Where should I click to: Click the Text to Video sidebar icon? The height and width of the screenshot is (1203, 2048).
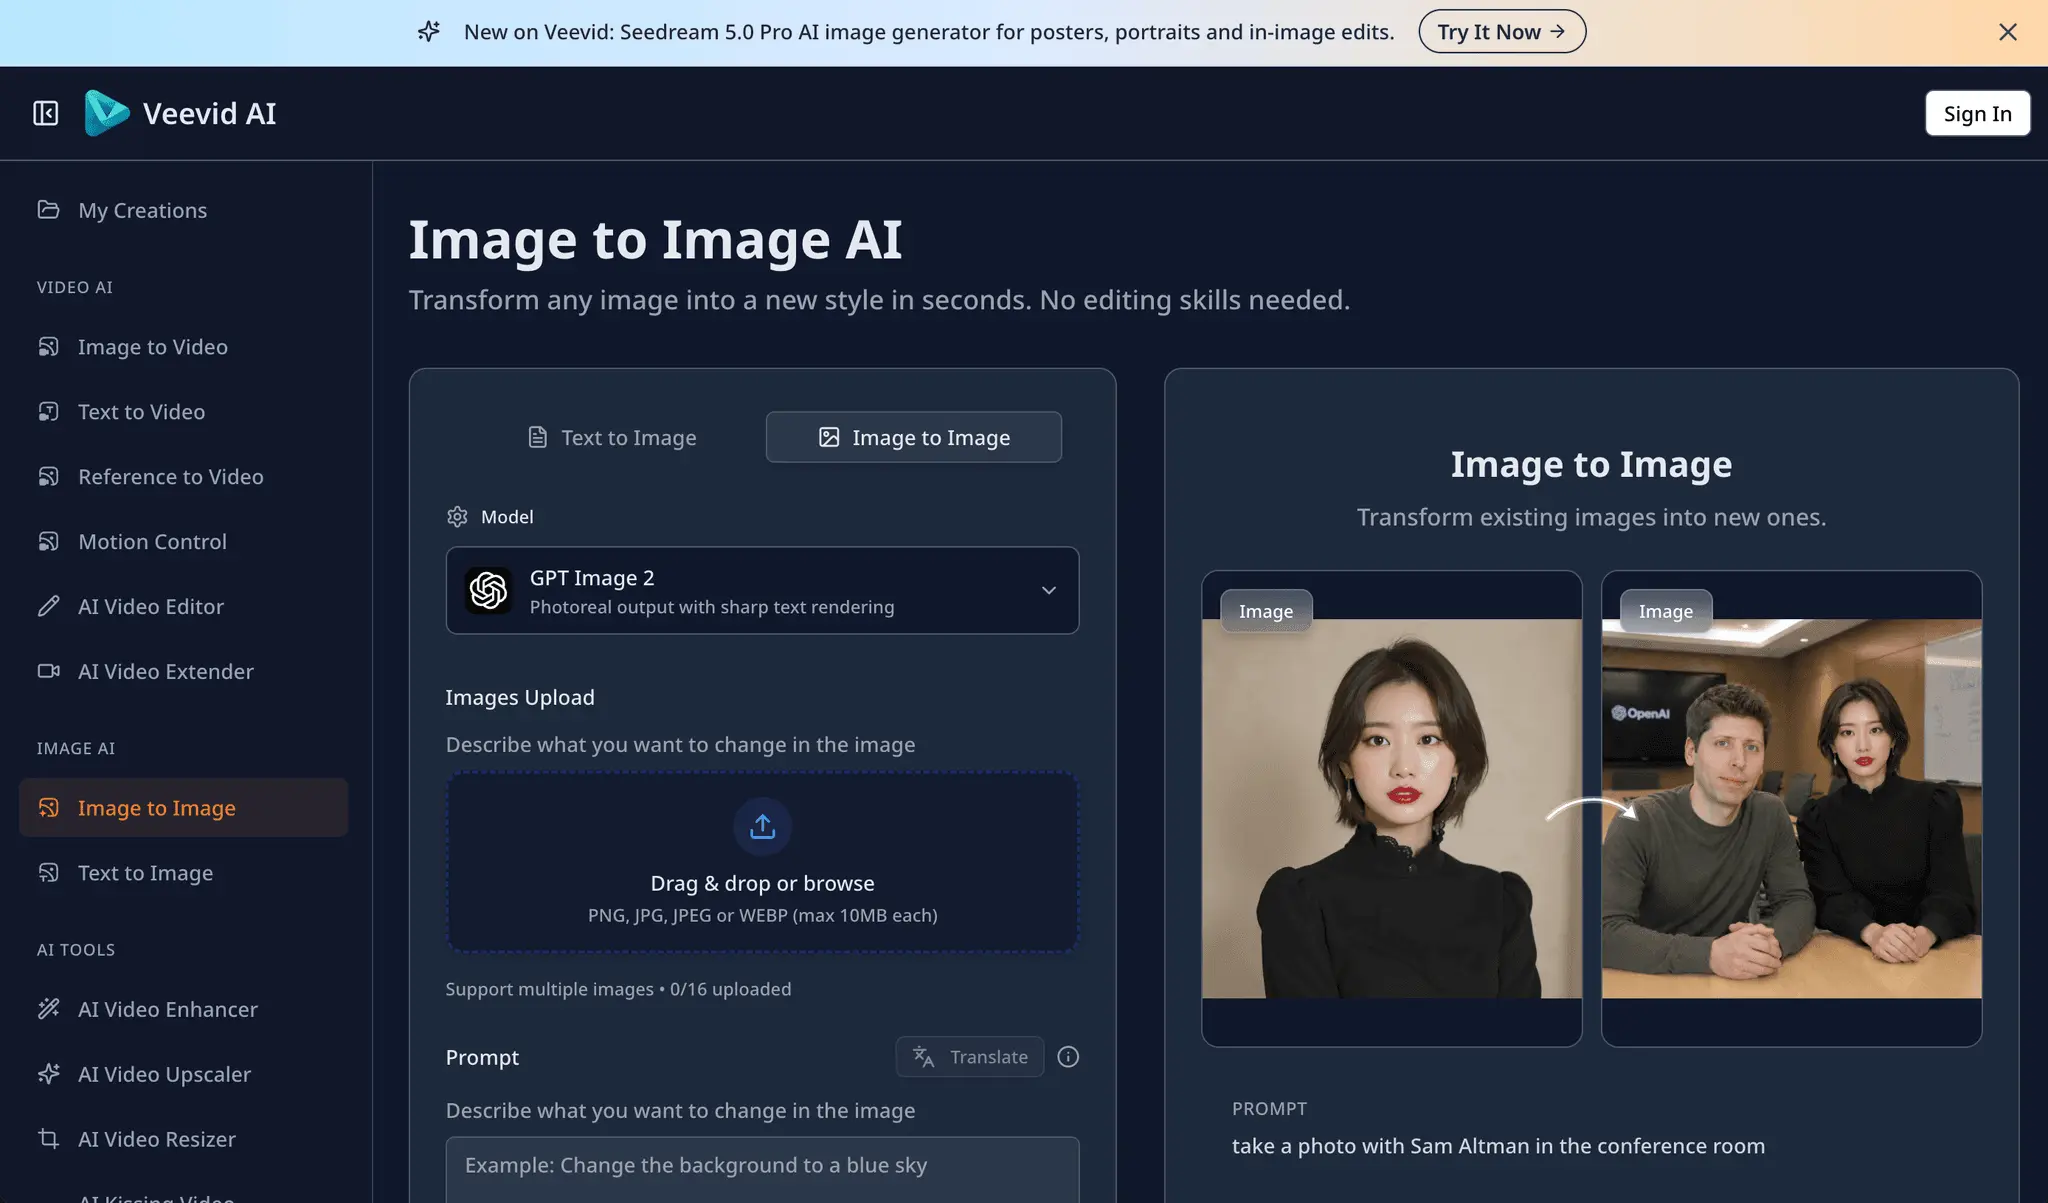[x=48, y=411]
